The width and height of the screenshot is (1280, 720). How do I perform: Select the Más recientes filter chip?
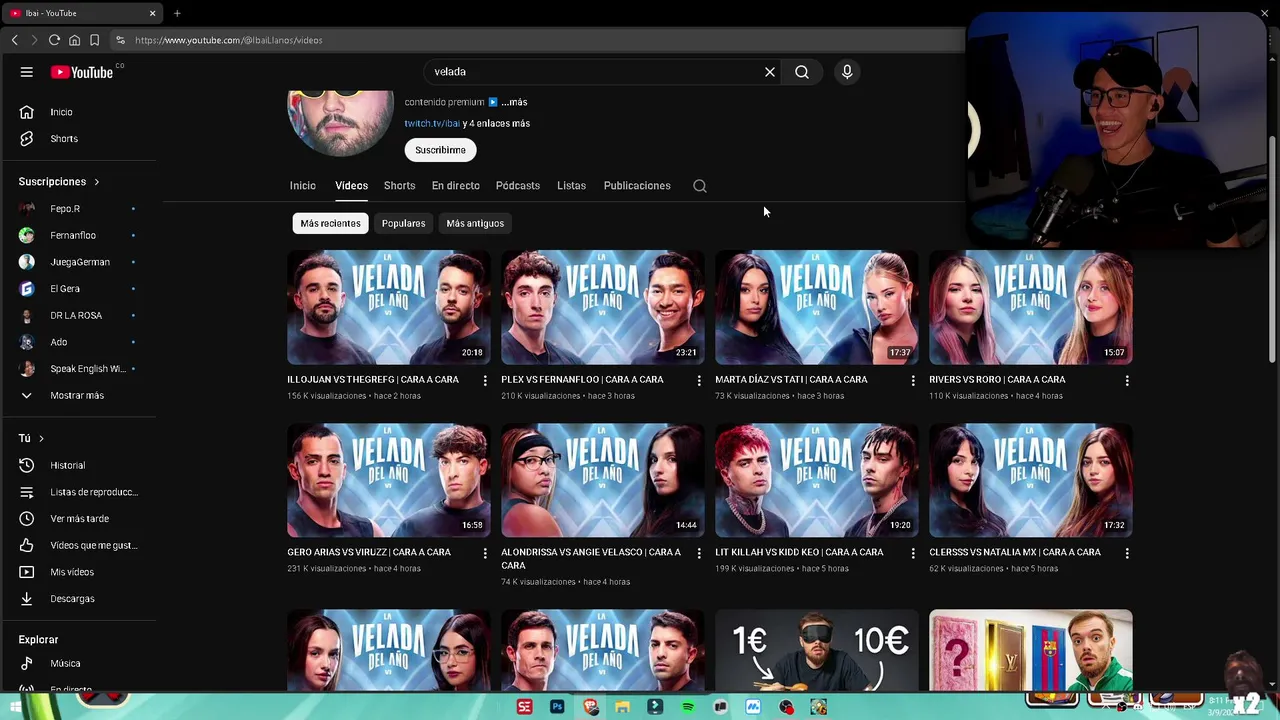point(330,223)
